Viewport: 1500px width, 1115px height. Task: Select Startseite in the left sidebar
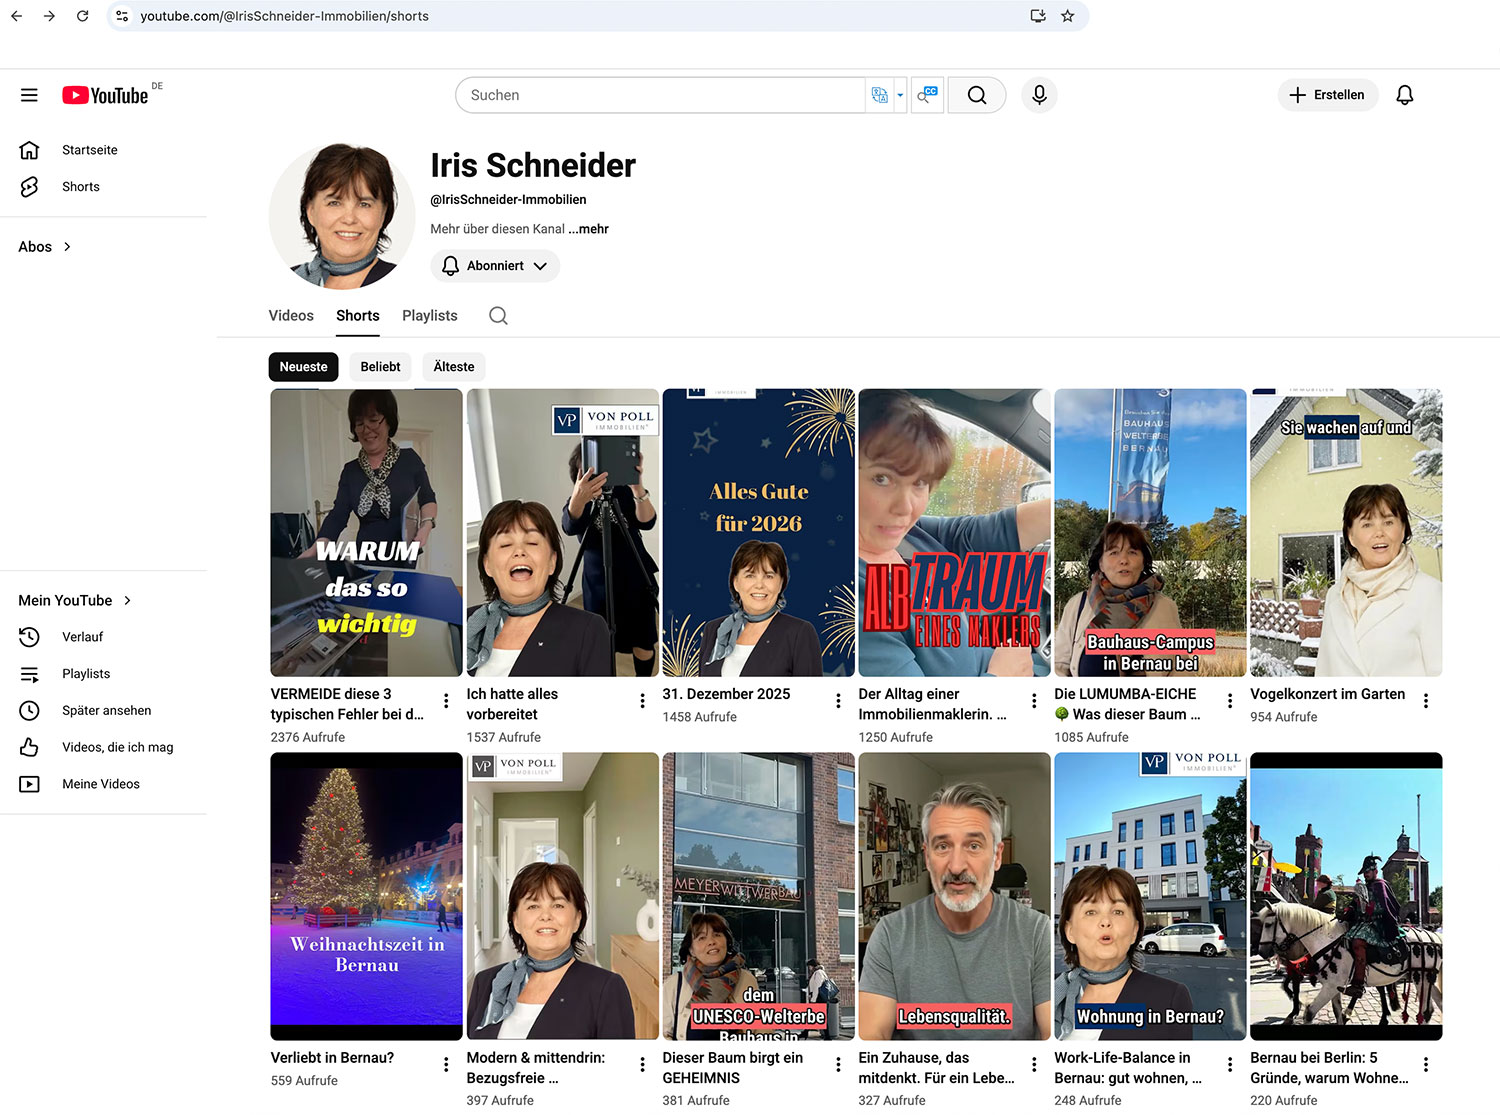tap(89, 150)
